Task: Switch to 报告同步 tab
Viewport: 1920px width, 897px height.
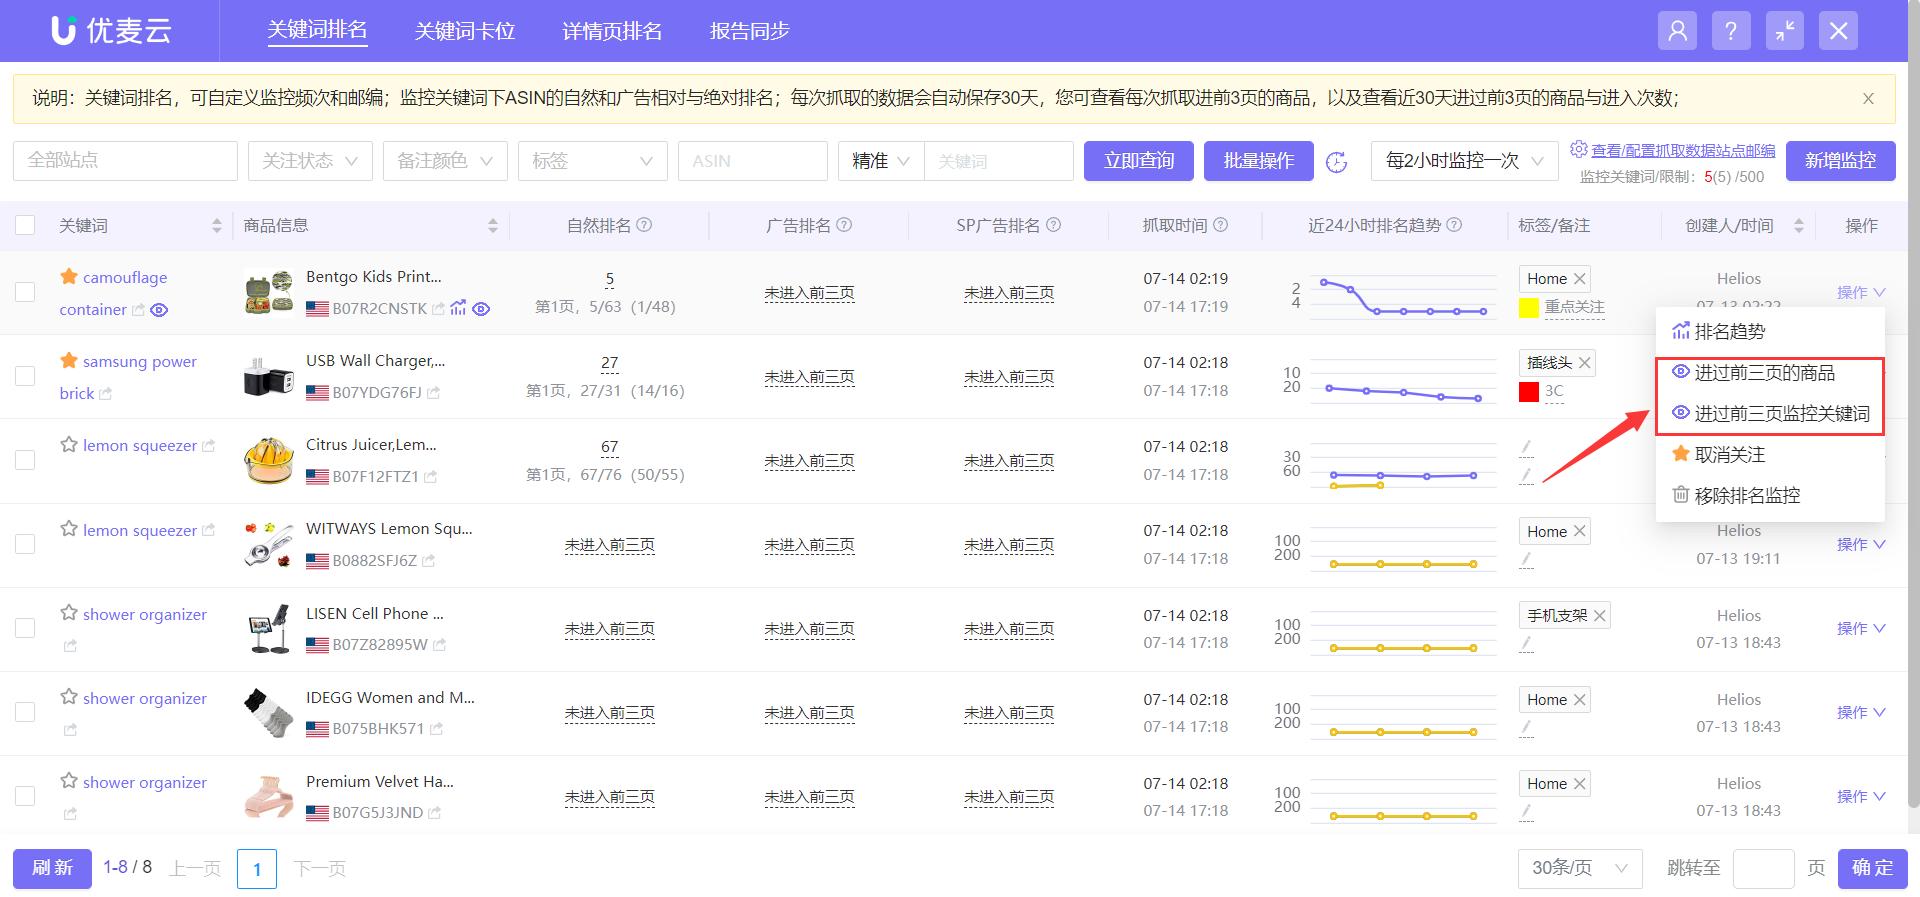Action: point(750,31)
